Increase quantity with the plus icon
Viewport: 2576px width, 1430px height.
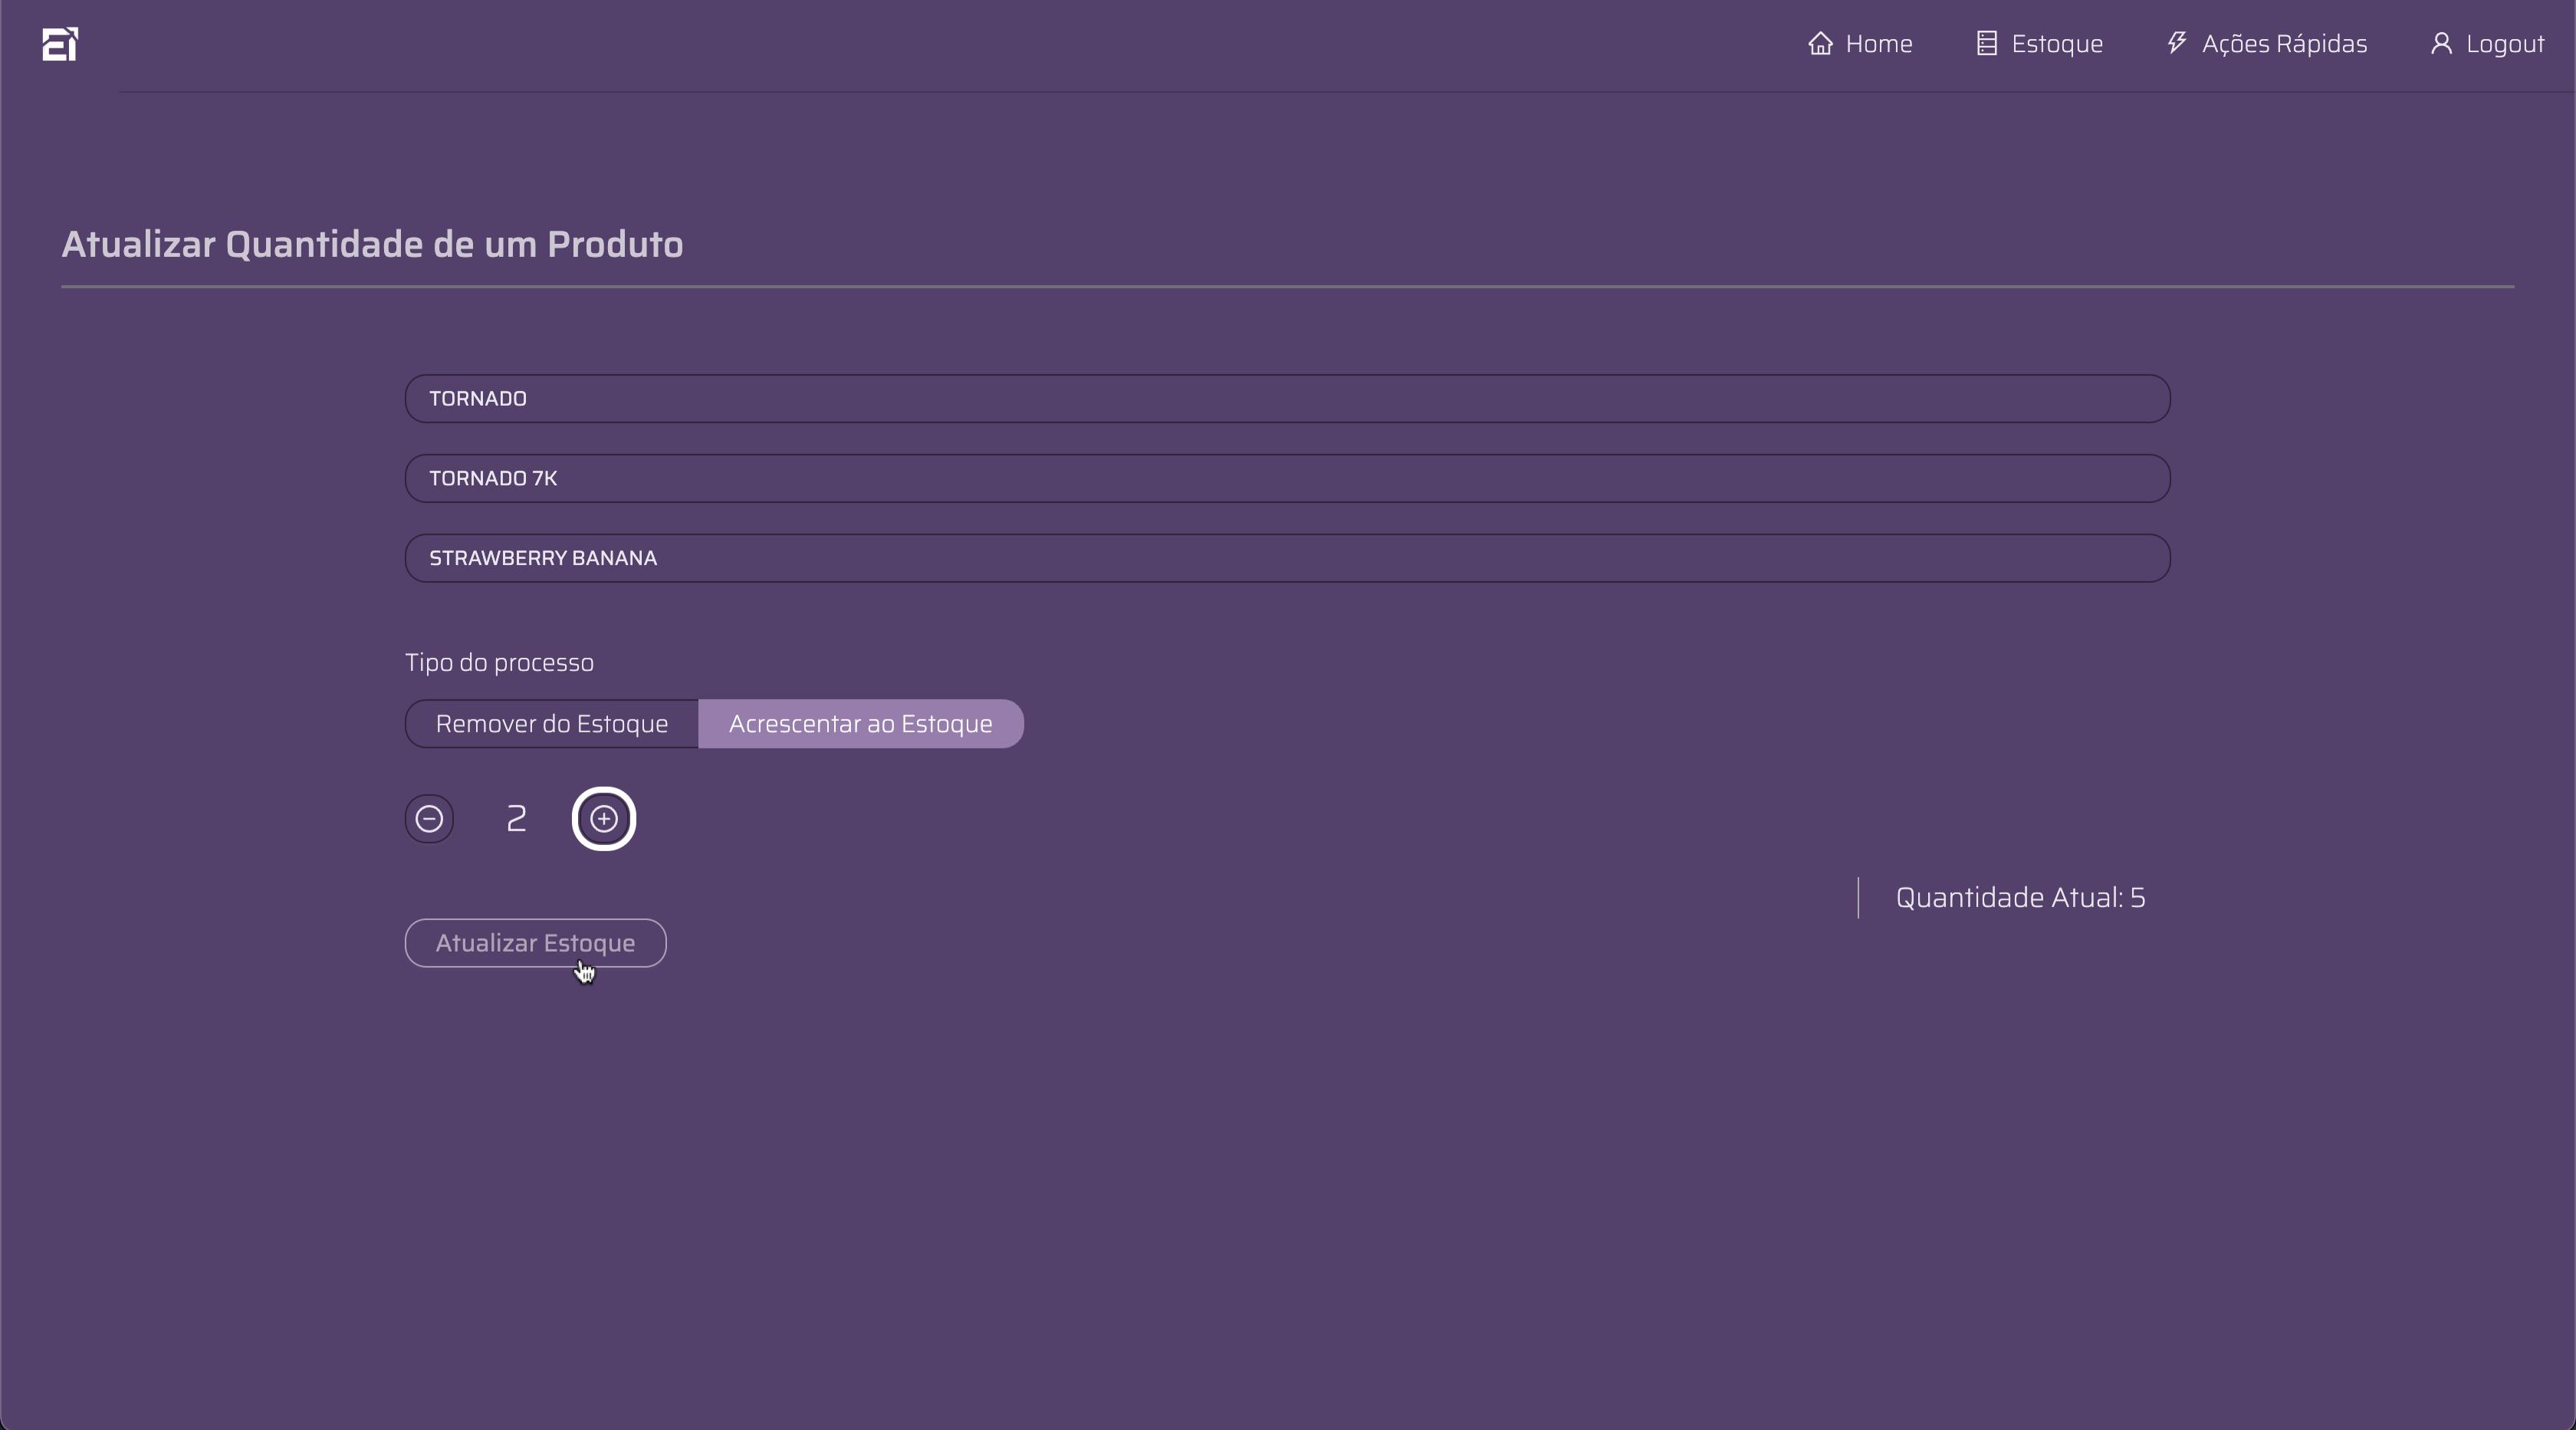[603, 819]
